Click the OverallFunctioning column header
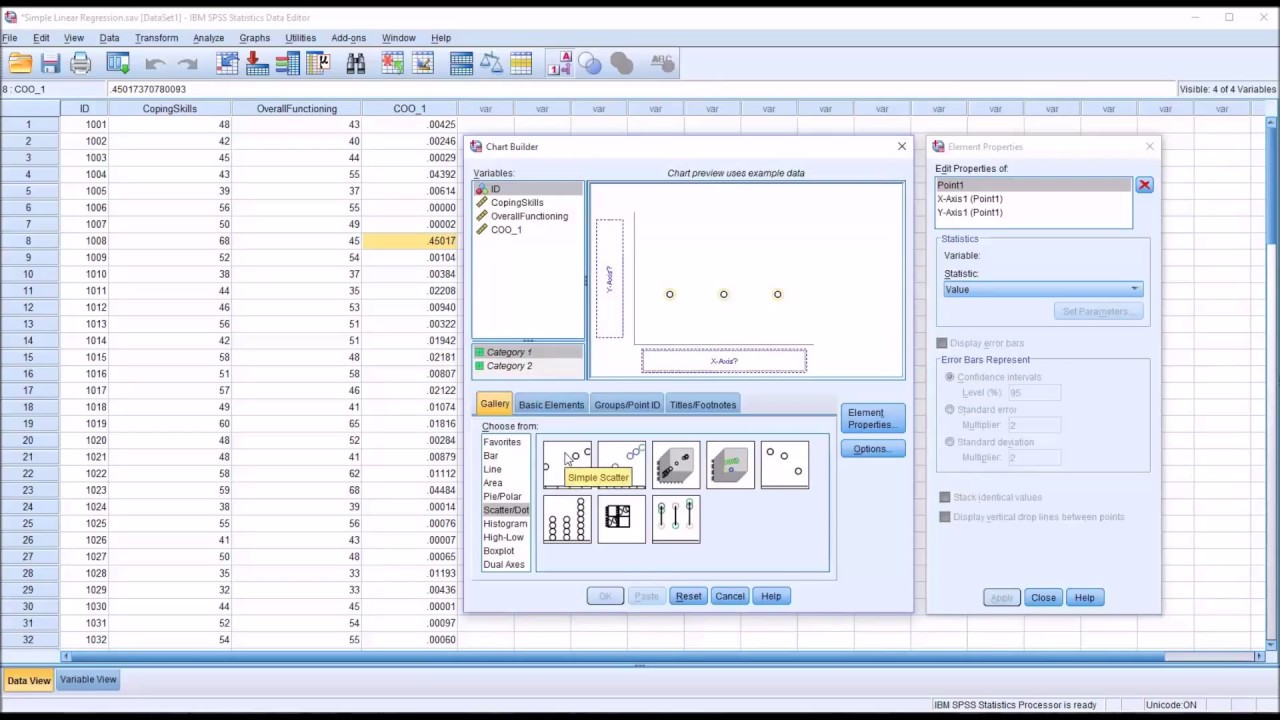The image size is (1280, 720). click(297, 108)
